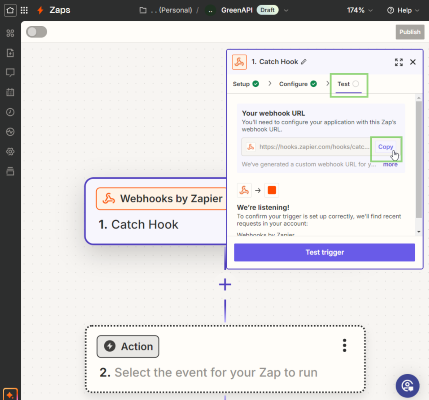Screen dimensions: 429x400
Task: Open the apps grid menu icon
Action: click(x=24, y=10)
